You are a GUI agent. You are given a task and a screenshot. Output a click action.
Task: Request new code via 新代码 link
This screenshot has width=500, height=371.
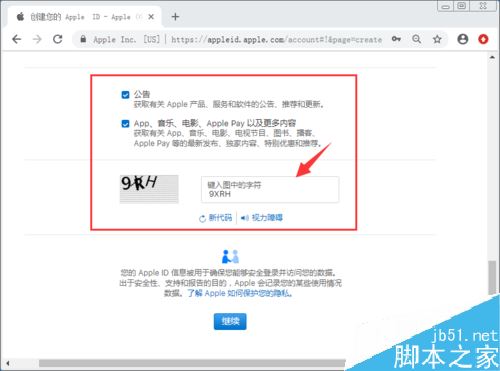click(215, 218)
